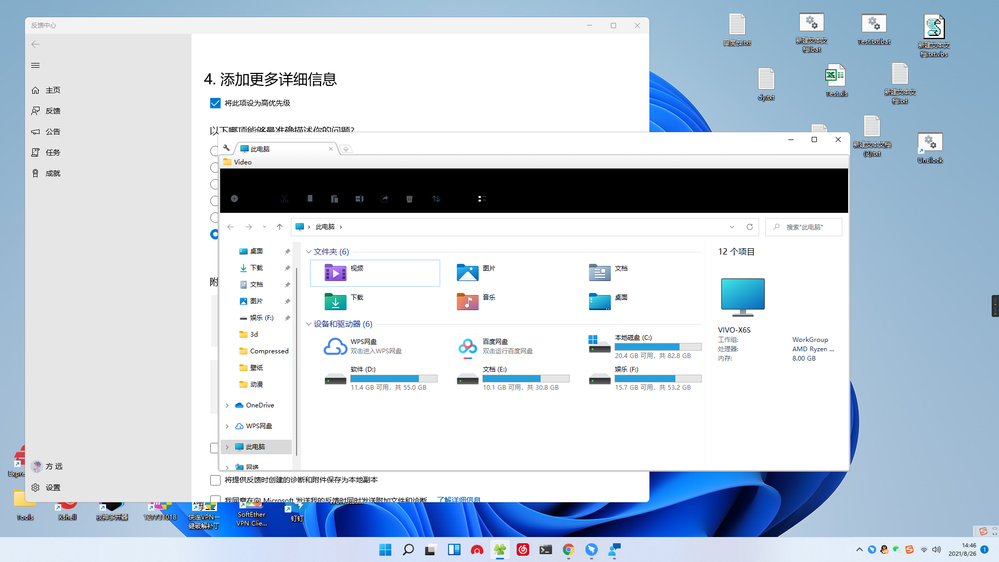Close the 此电脑 explorer tab

coord(331,148)
